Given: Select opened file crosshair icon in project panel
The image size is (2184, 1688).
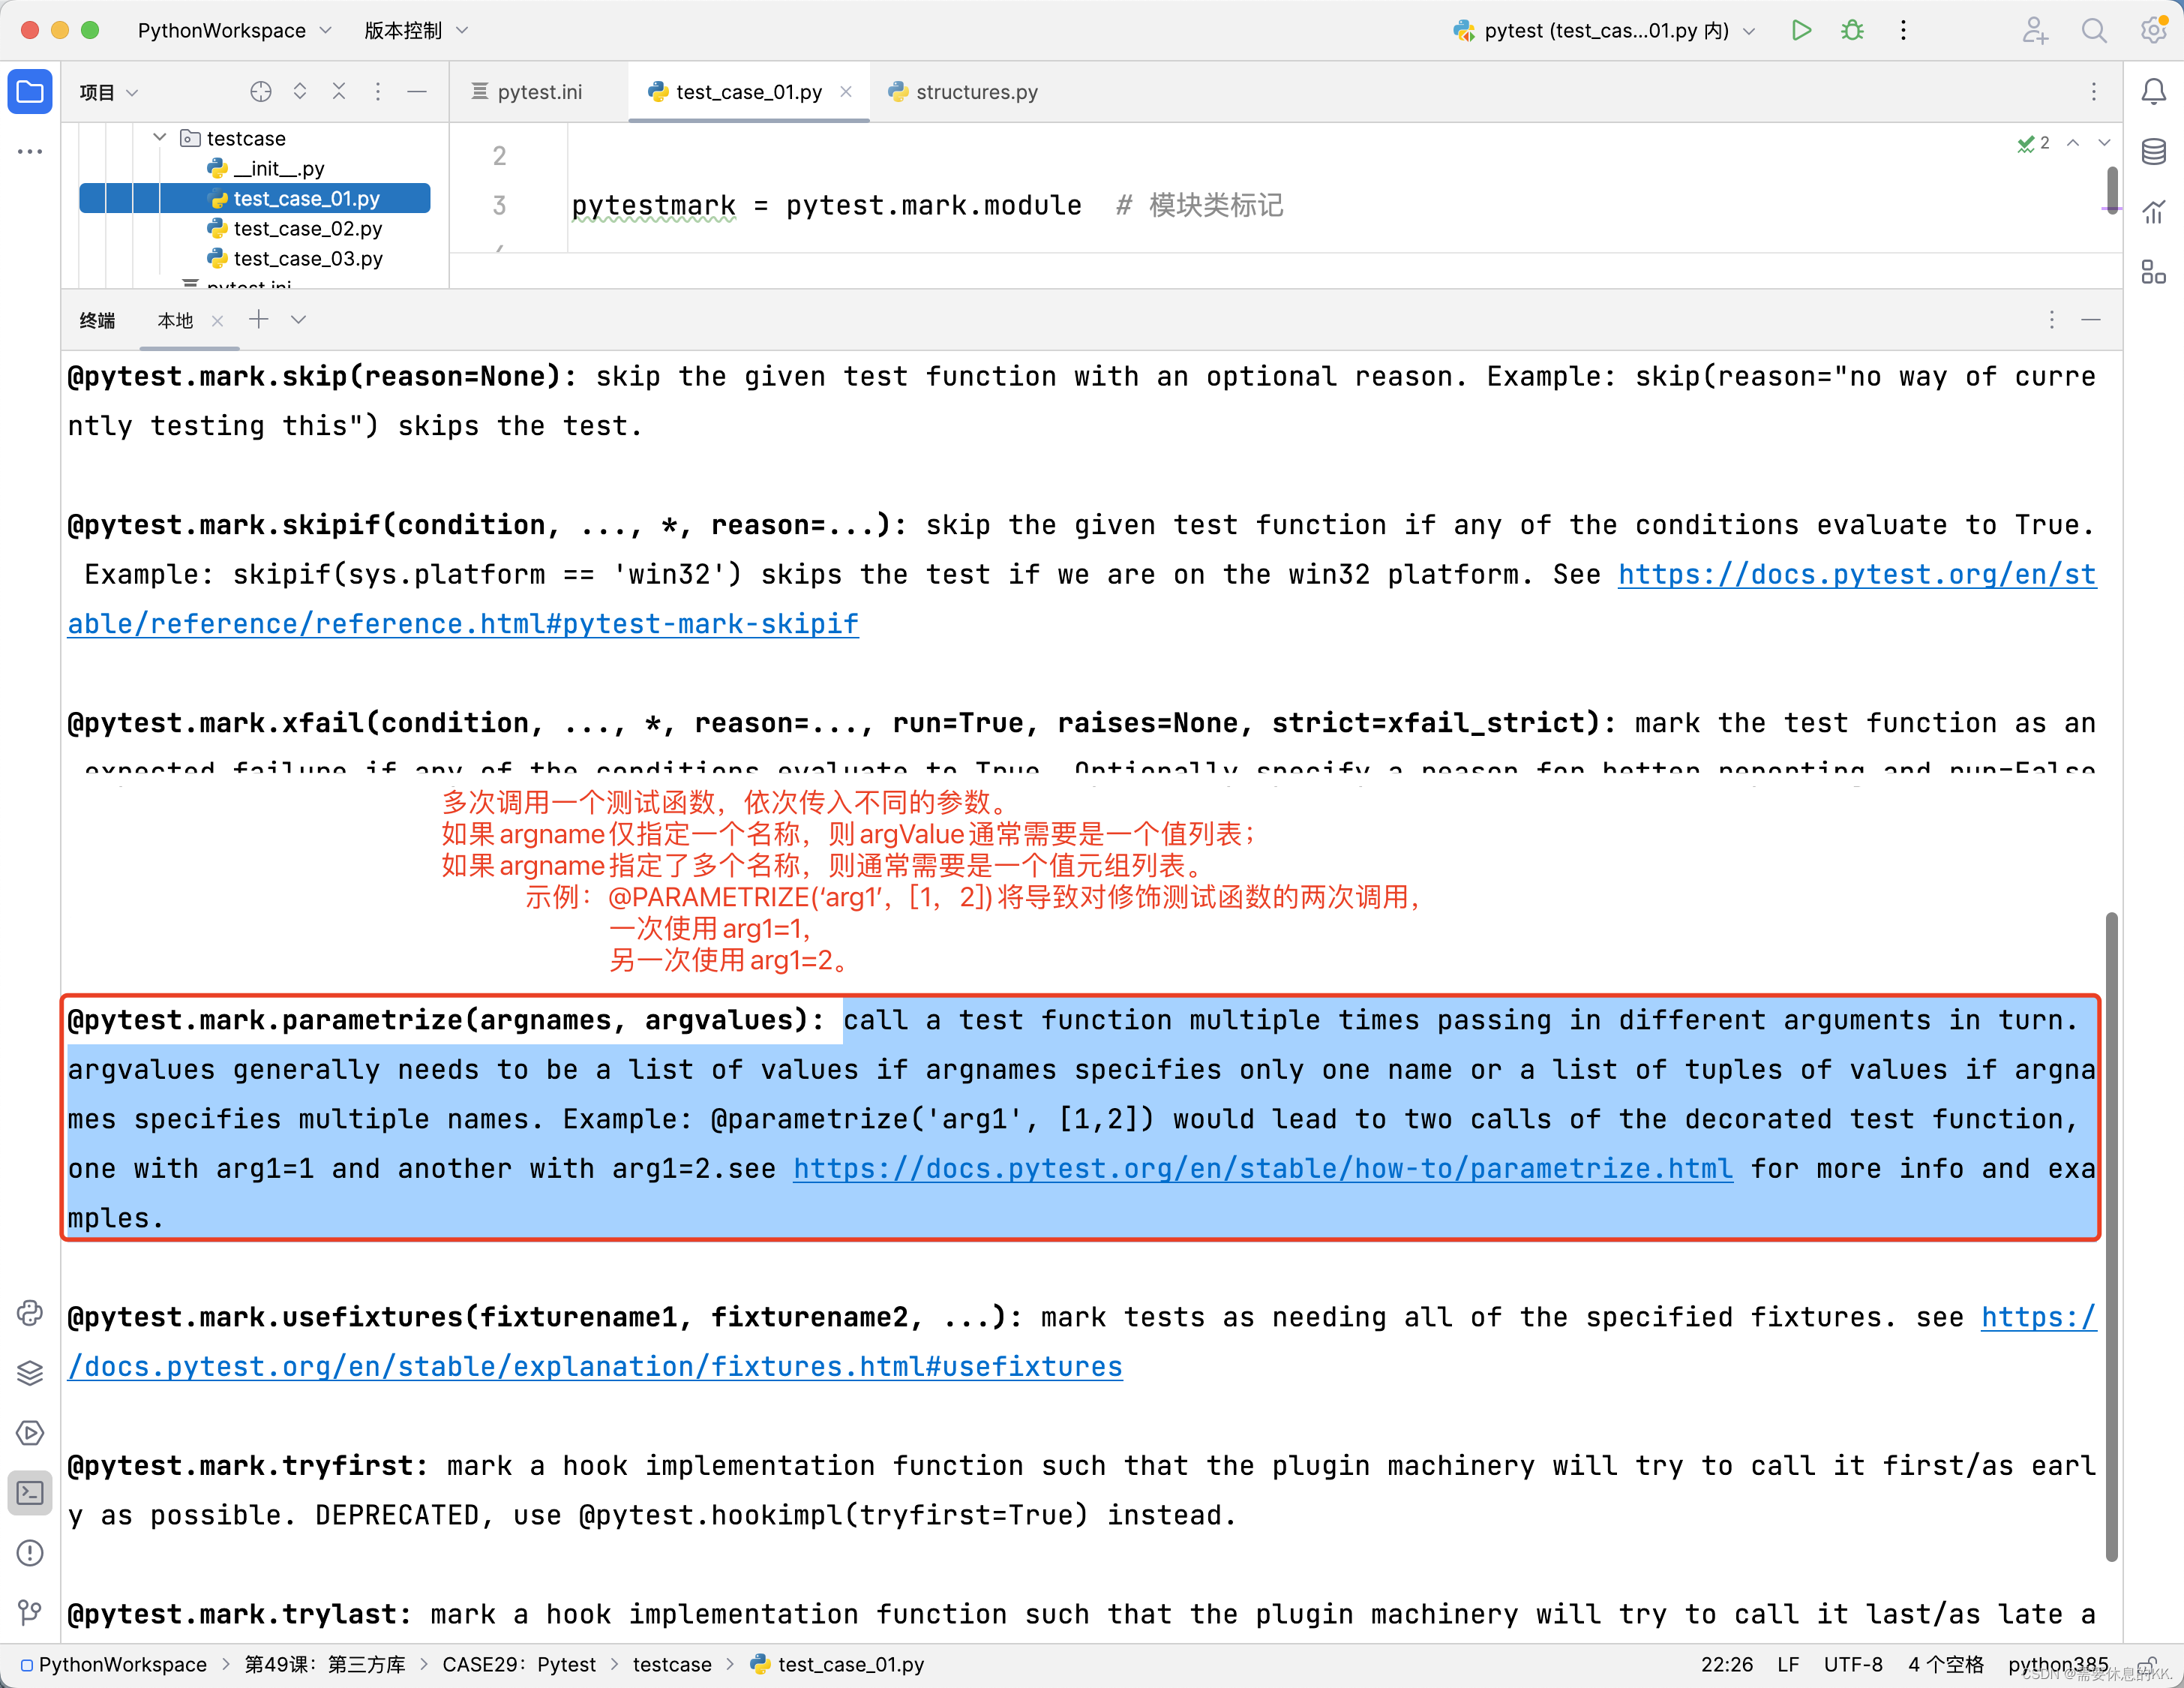Looking at the screenshot, I should (260, 92).
